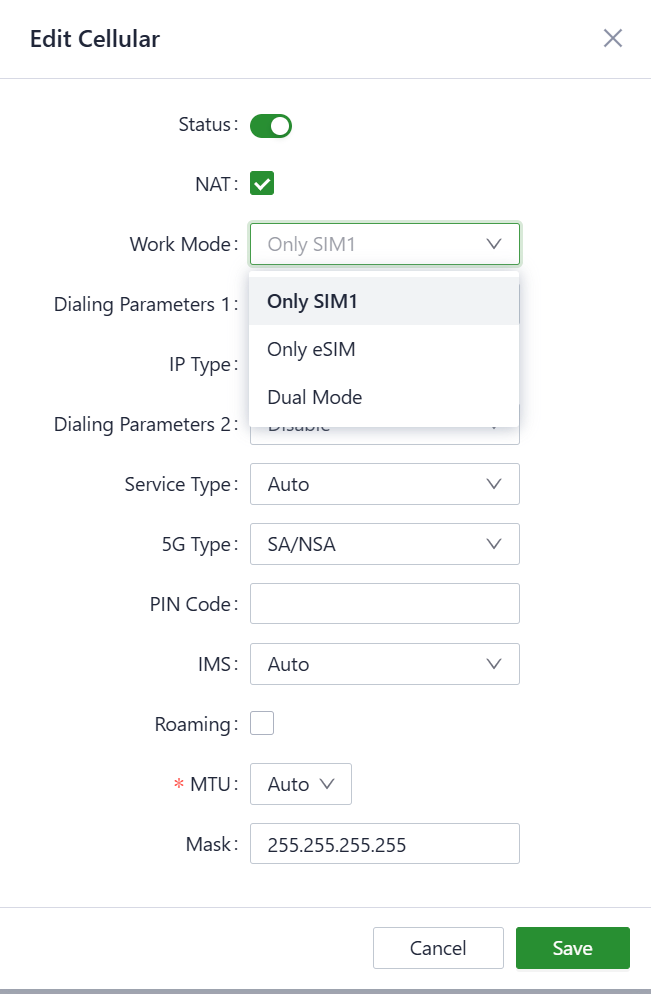Focus the PIN Code input field

coord(384,604)
